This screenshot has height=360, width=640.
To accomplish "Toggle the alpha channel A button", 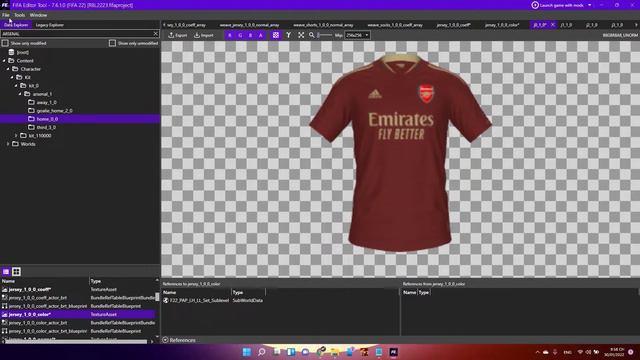I will point(260,35).
